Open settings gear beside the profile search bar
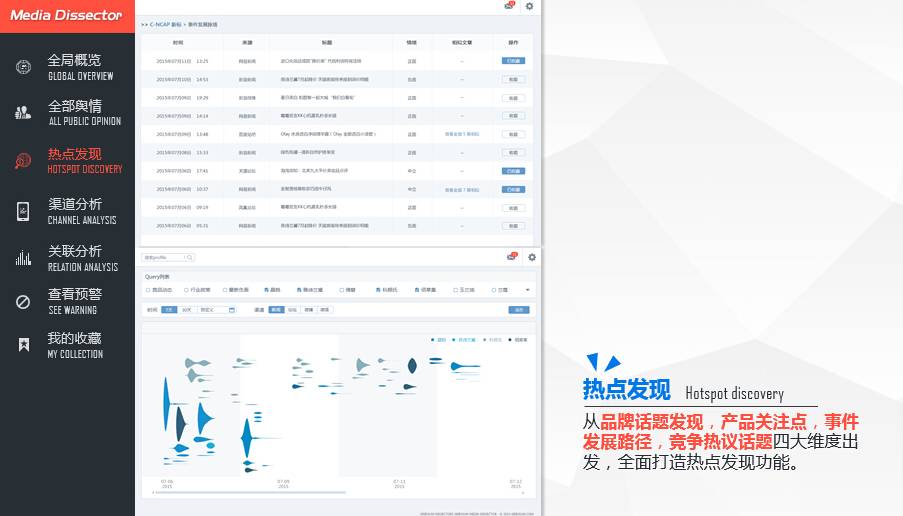 click(532, 257)
